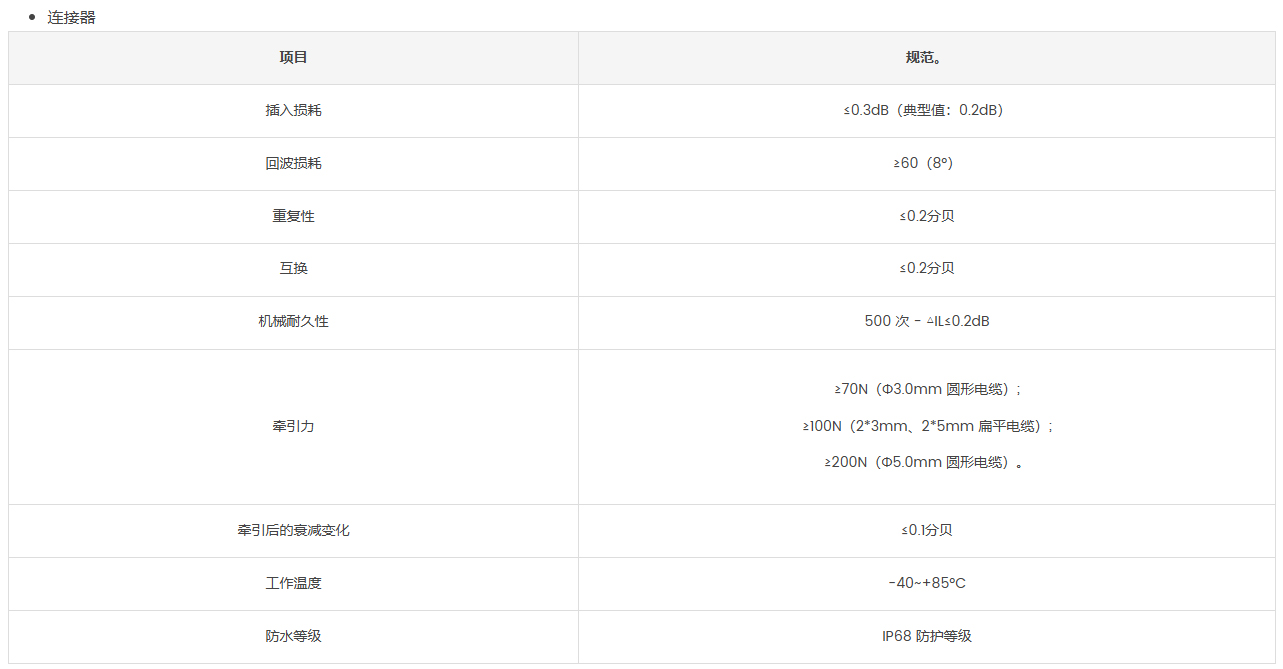Click the 插入损耗 row label

[x=293, y=111]
